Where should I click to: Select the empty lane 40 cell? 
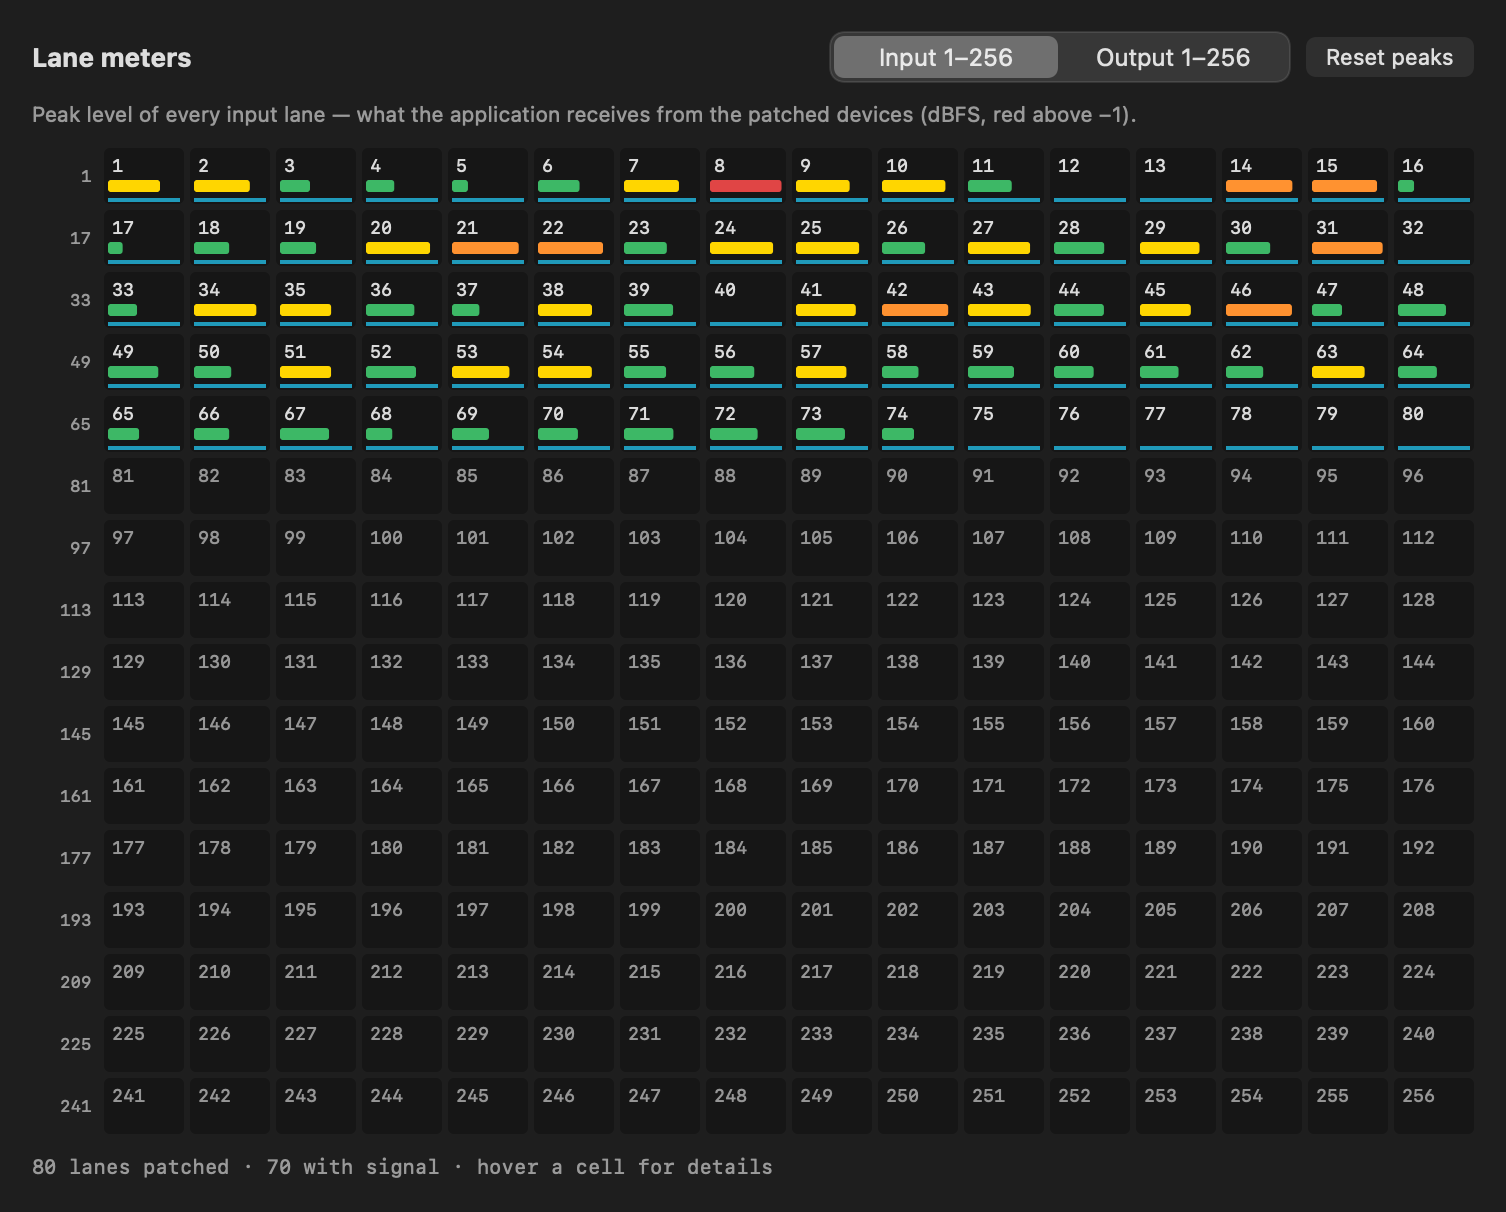pos(746,301)
